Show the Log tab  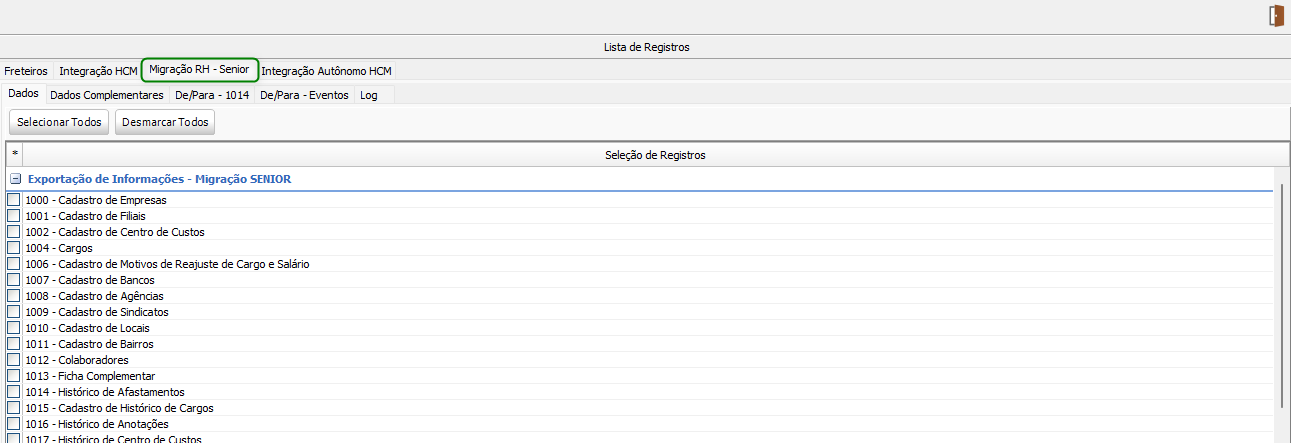pyautogui.click(x=369, y=95)
